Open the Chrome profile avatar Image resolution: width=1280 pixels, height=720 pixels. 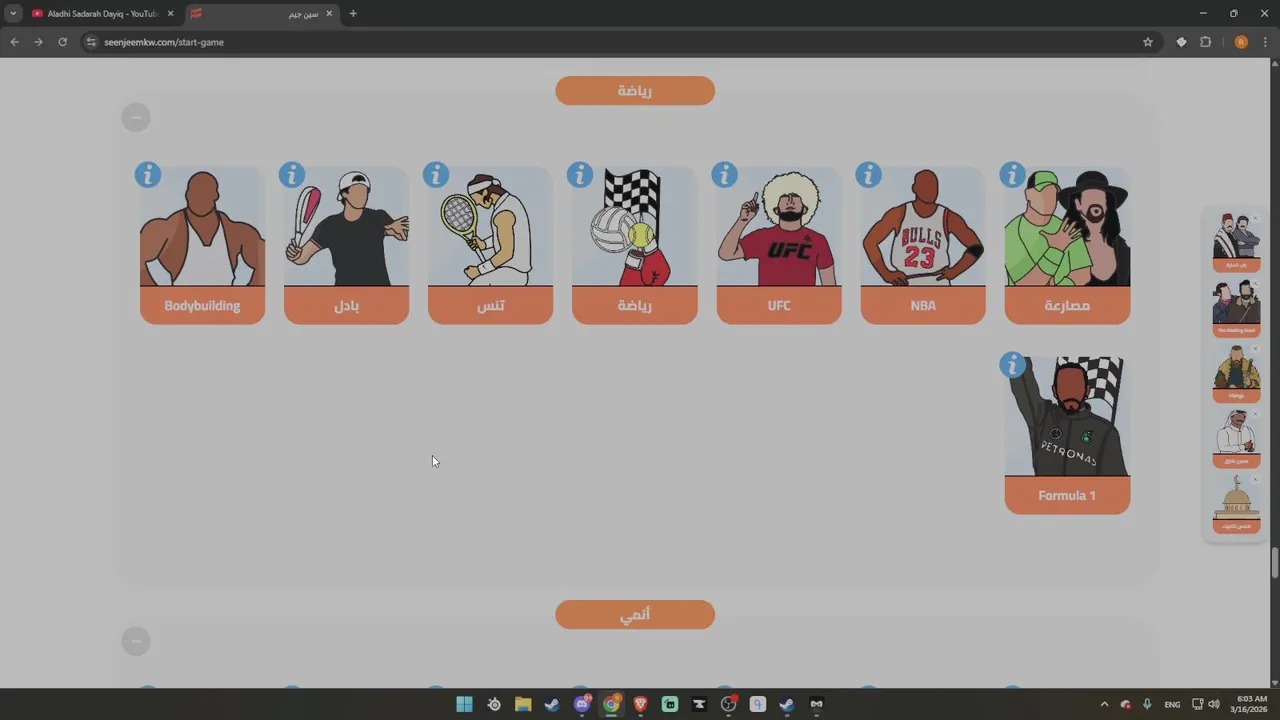pyautogui.click(x=1241, y=42)
